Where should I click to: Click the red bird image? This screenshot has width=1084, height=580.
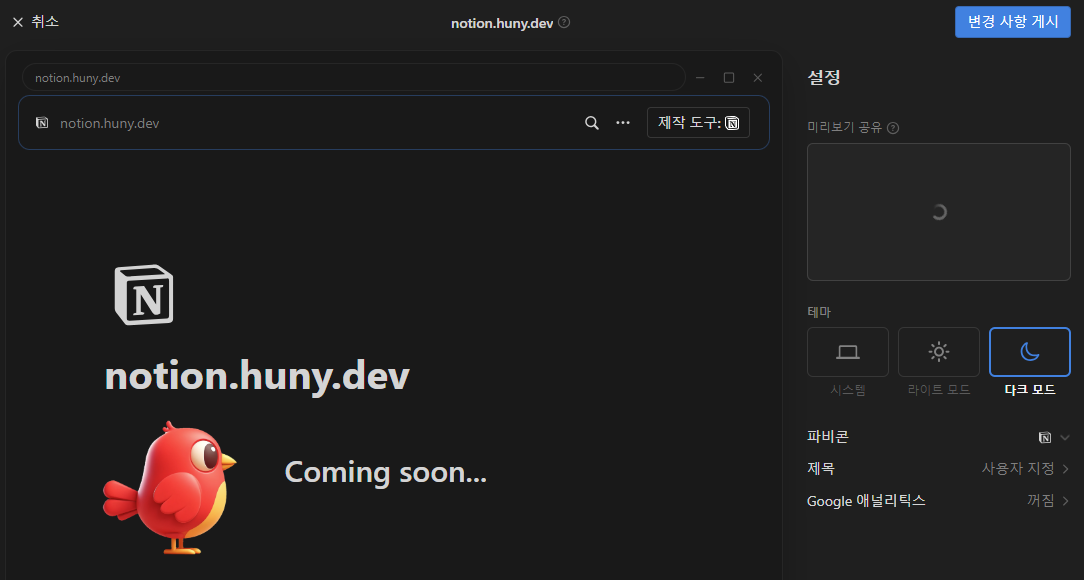(171, 487)
